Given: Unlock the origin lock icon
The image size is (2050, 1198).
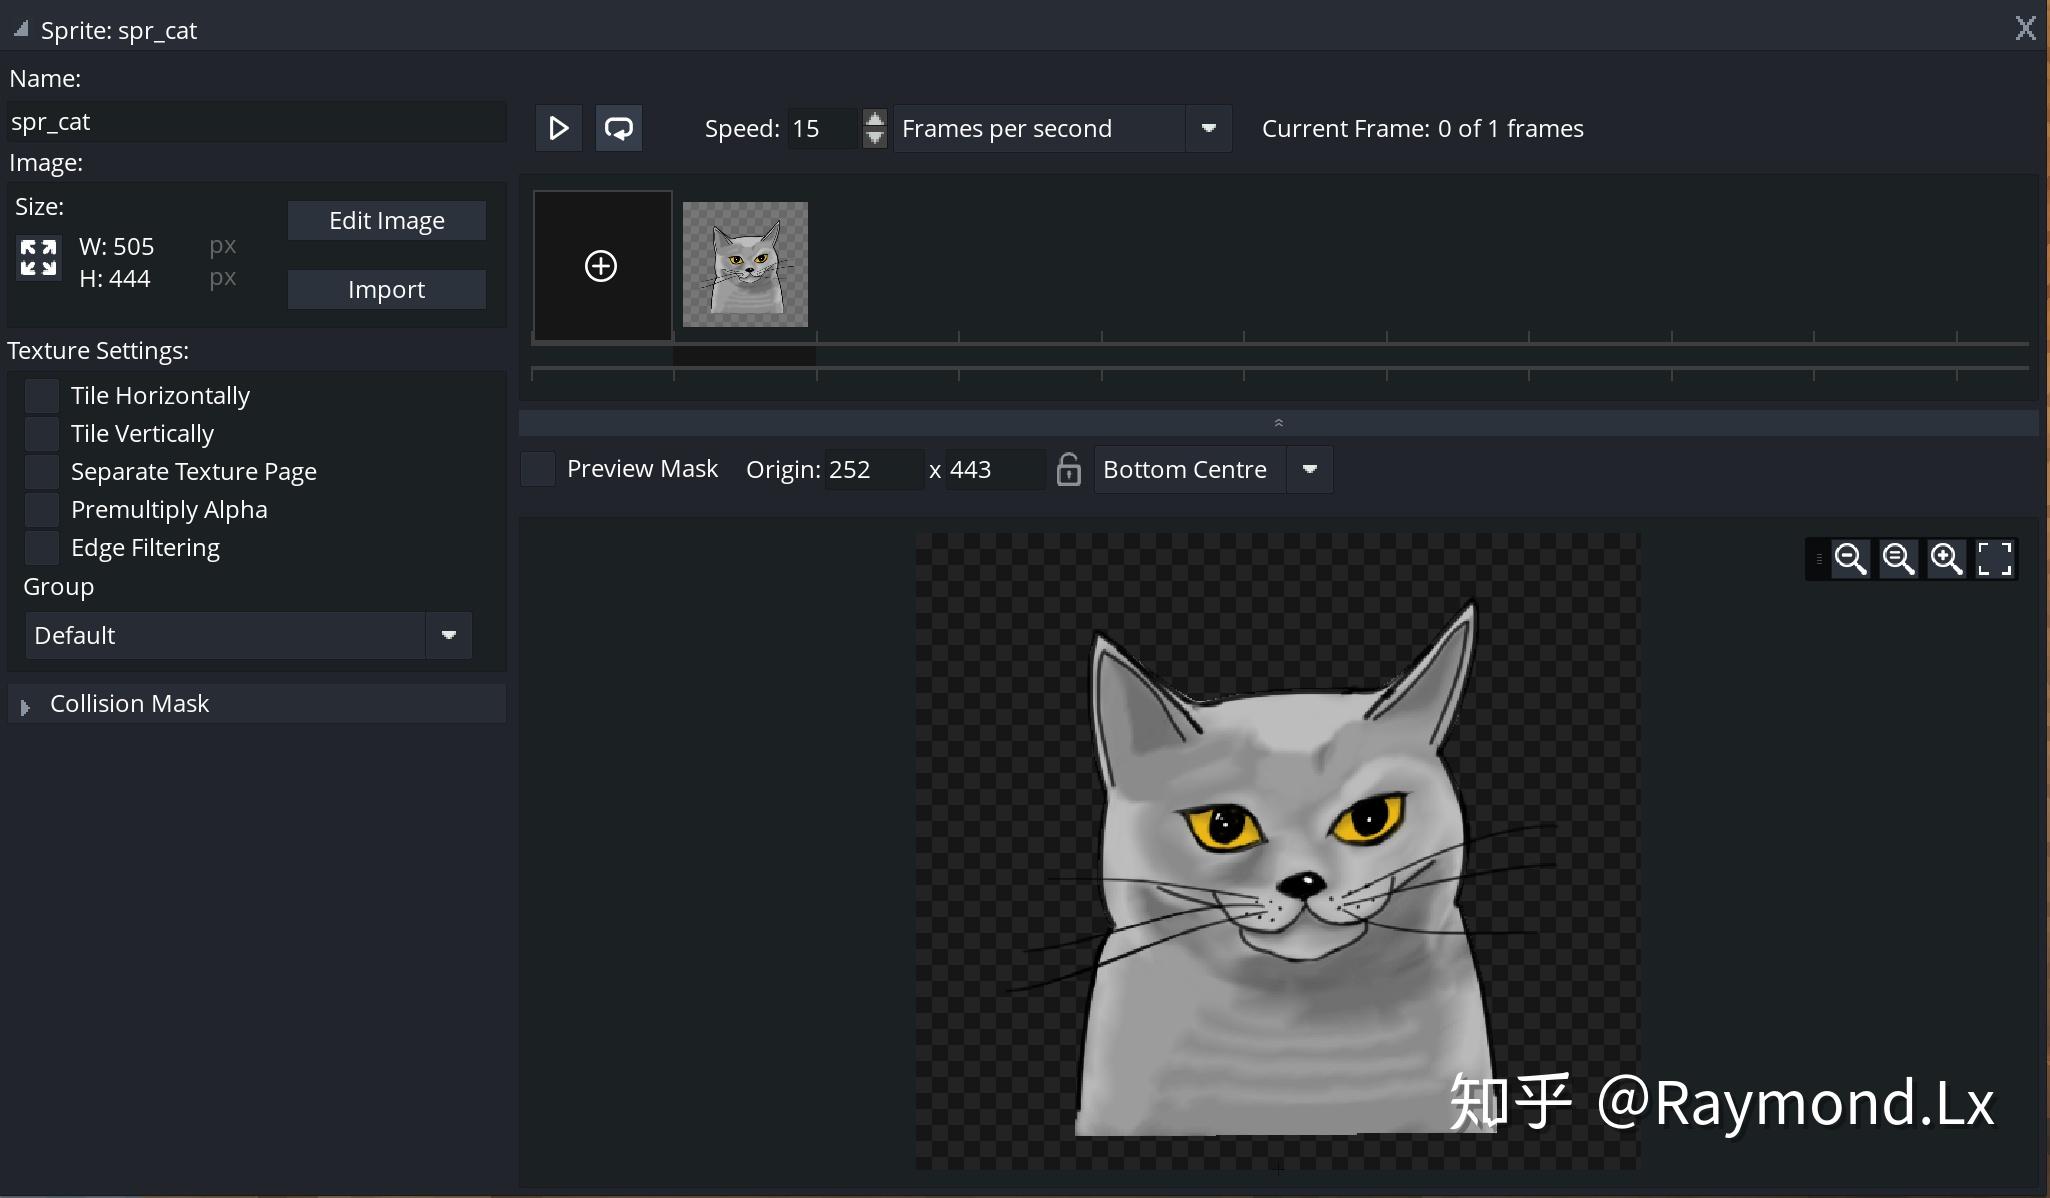Looking at the screenshot, I should pyautogui.click(x=1068, y=469).
